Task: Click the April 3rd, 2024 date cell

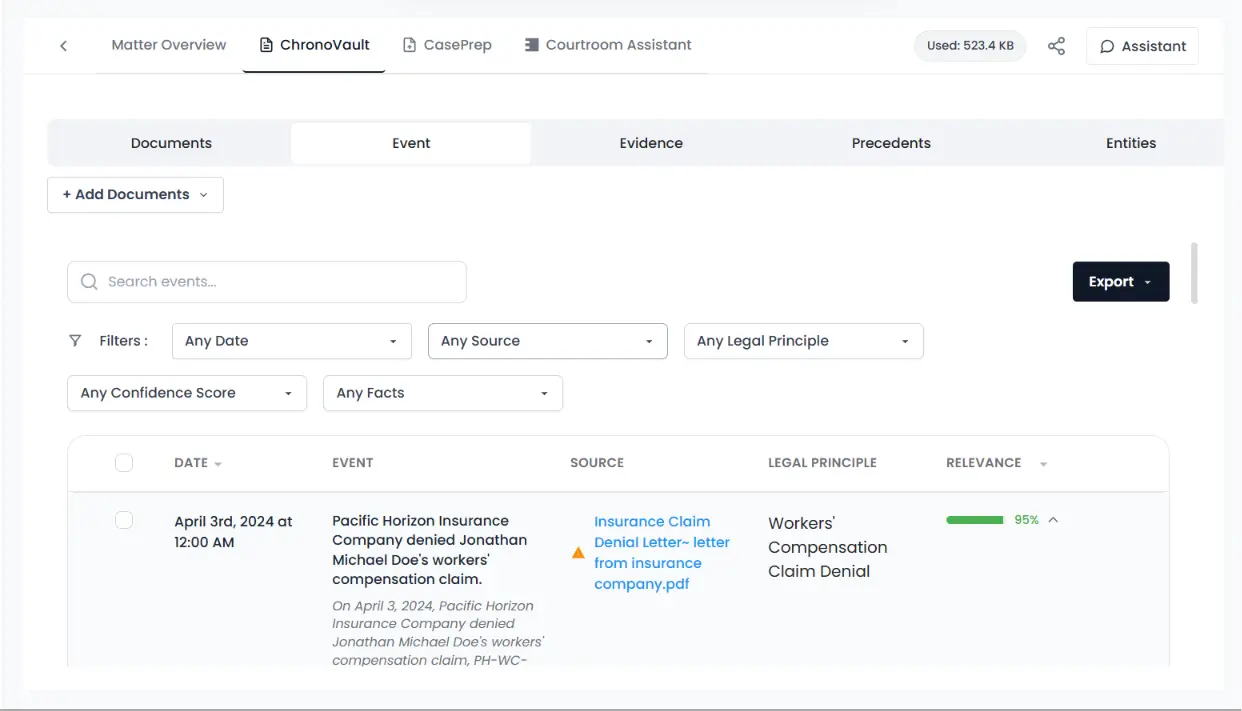Action: [233, 532]
